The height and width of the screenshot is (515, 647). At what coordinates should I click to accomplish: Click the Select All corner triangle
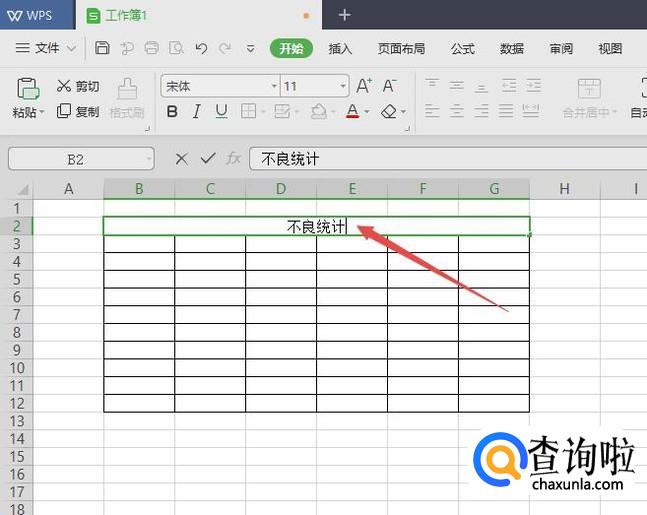(x=23, y=189)
